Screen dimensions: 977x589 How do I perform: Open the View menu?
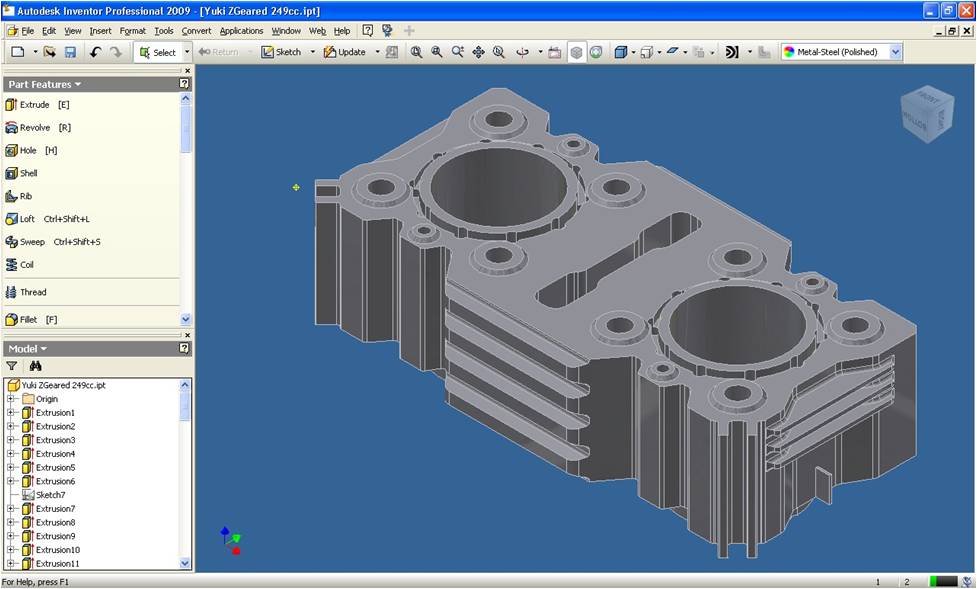click(73, 31)
